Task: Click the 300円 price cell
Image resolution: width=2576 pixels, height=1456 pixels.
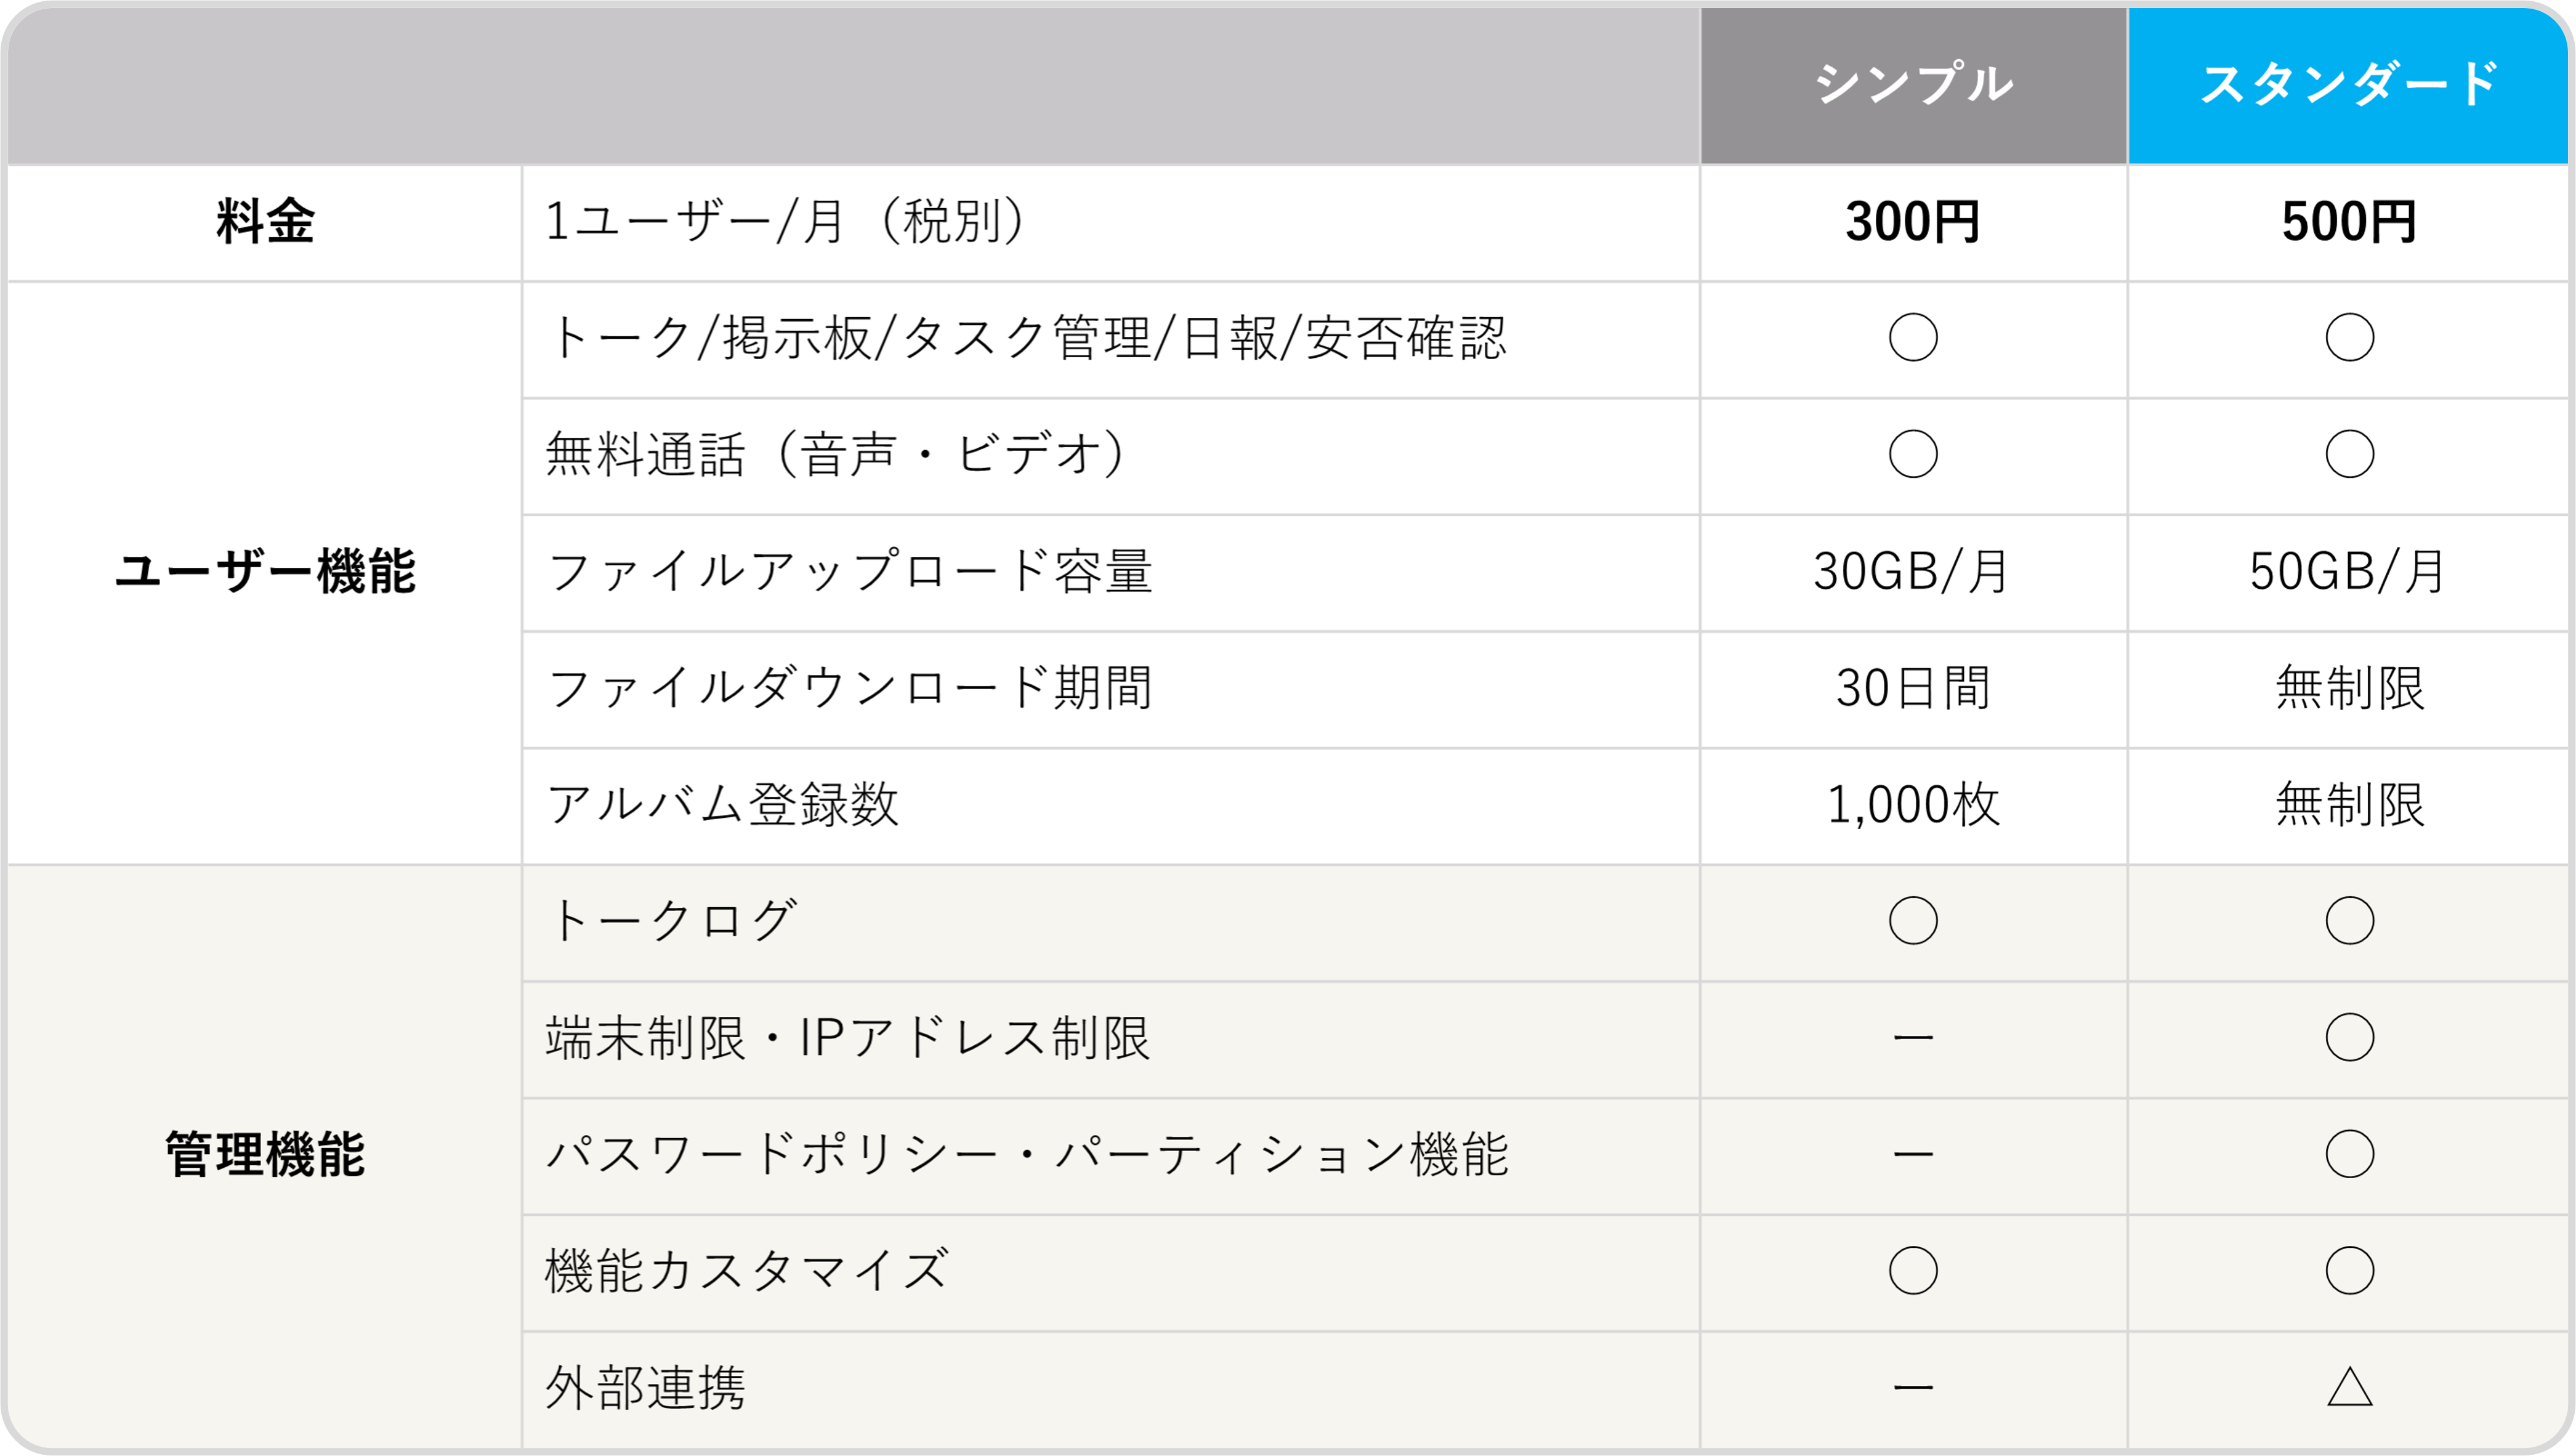Action: click(x=1913, y=222)
